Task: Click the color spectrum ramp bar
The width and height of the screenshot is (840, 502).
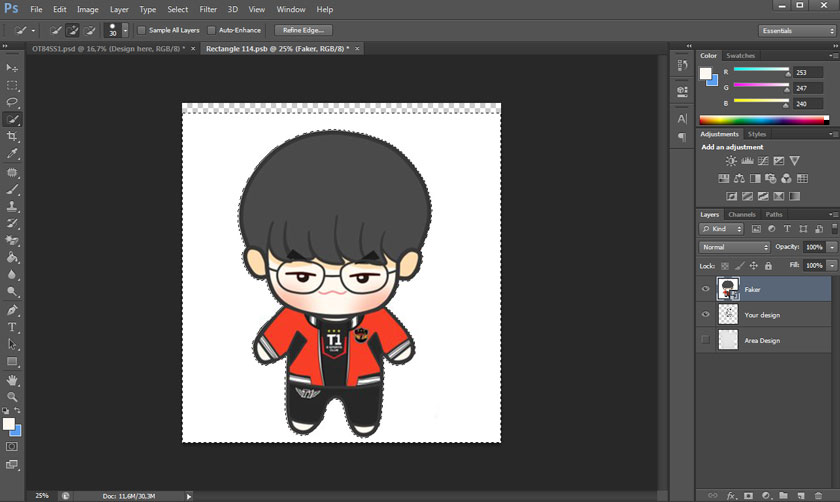Action: tap(762, 120)
